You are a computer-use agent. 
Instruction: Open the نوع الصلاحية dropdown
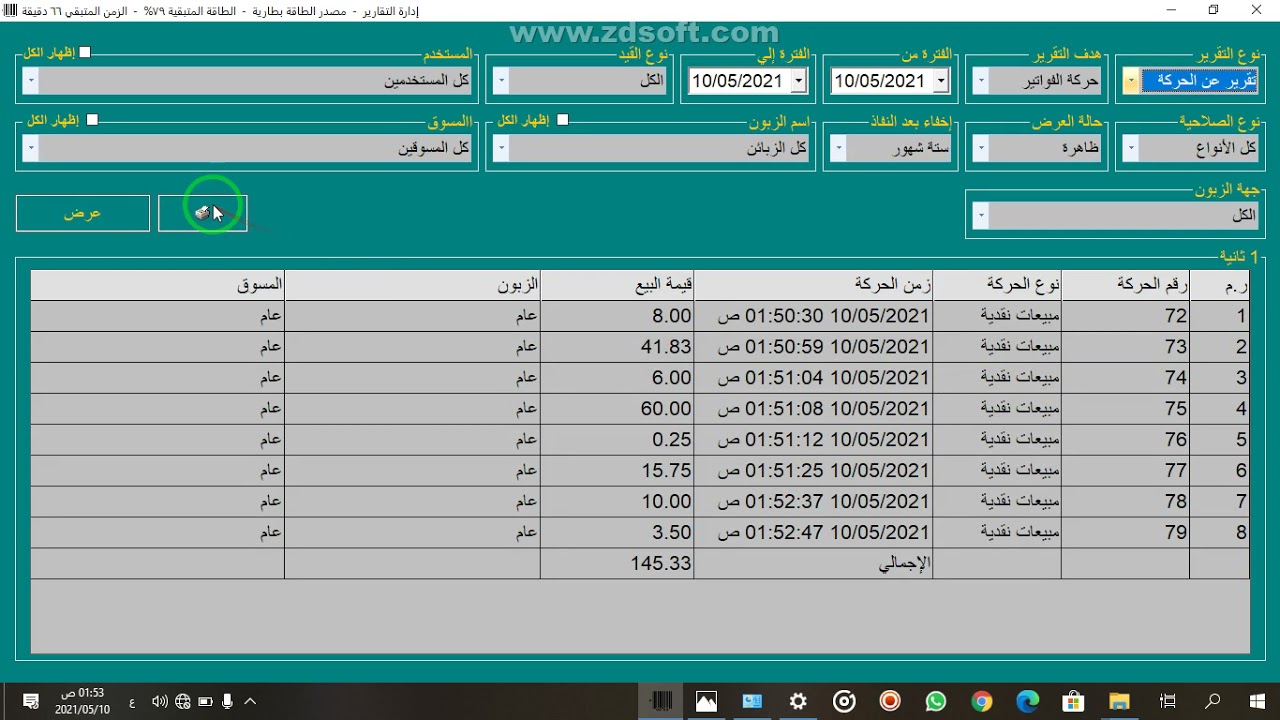click(x=1131, y=149)
